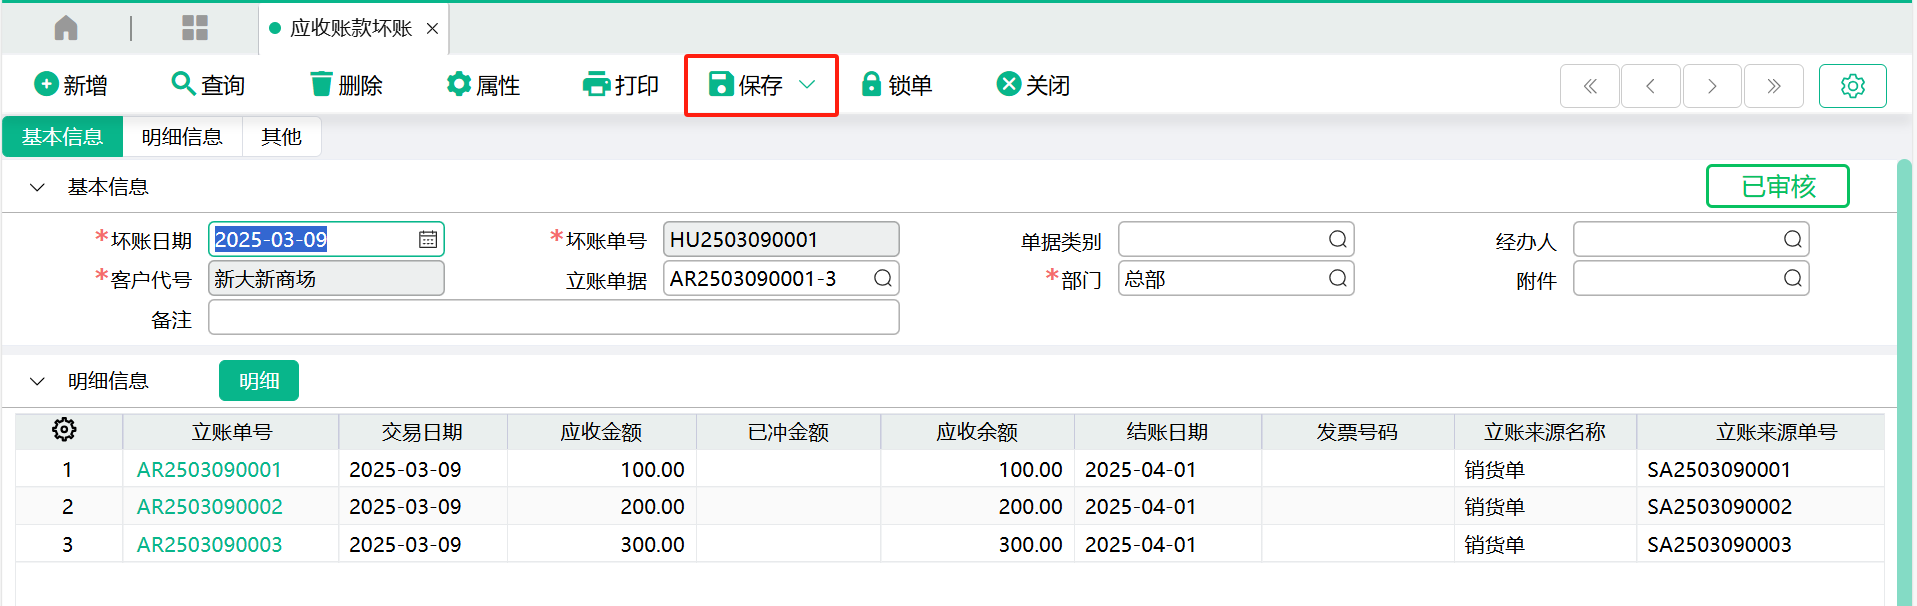Click the 结账日期 column header

click(1167, 432)
